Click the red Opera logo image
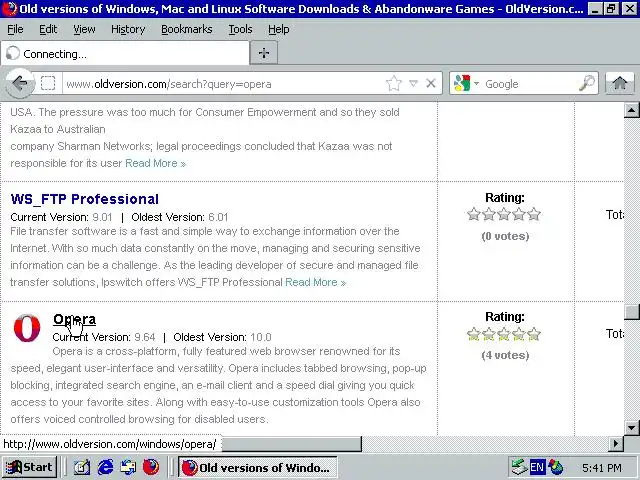 [x=27, y=327]
